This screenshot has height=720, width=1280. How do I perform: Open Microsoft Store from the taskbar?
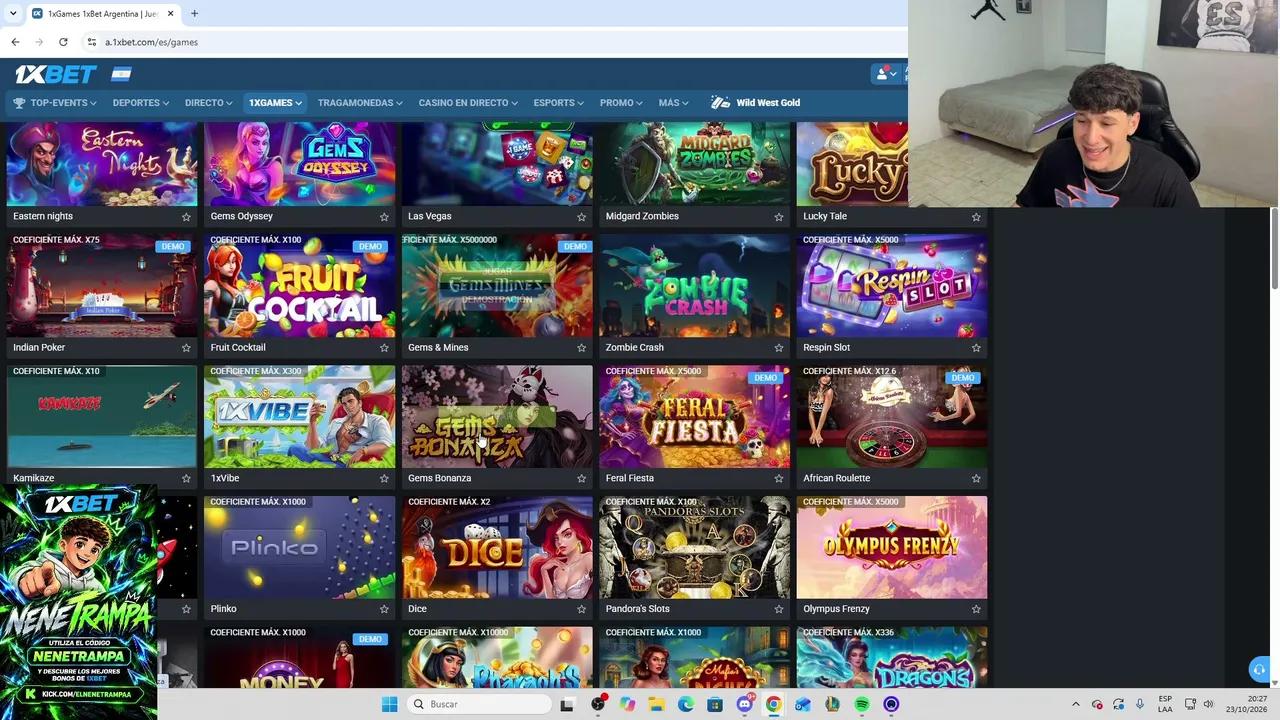pos(715,704)
